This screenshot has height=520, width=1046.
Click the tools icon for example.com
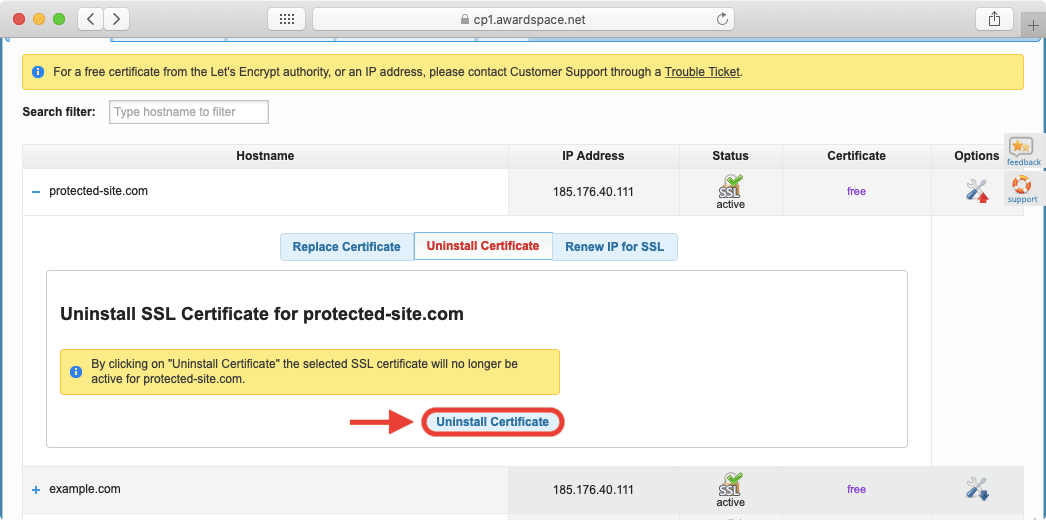click(x=977, y=489)
